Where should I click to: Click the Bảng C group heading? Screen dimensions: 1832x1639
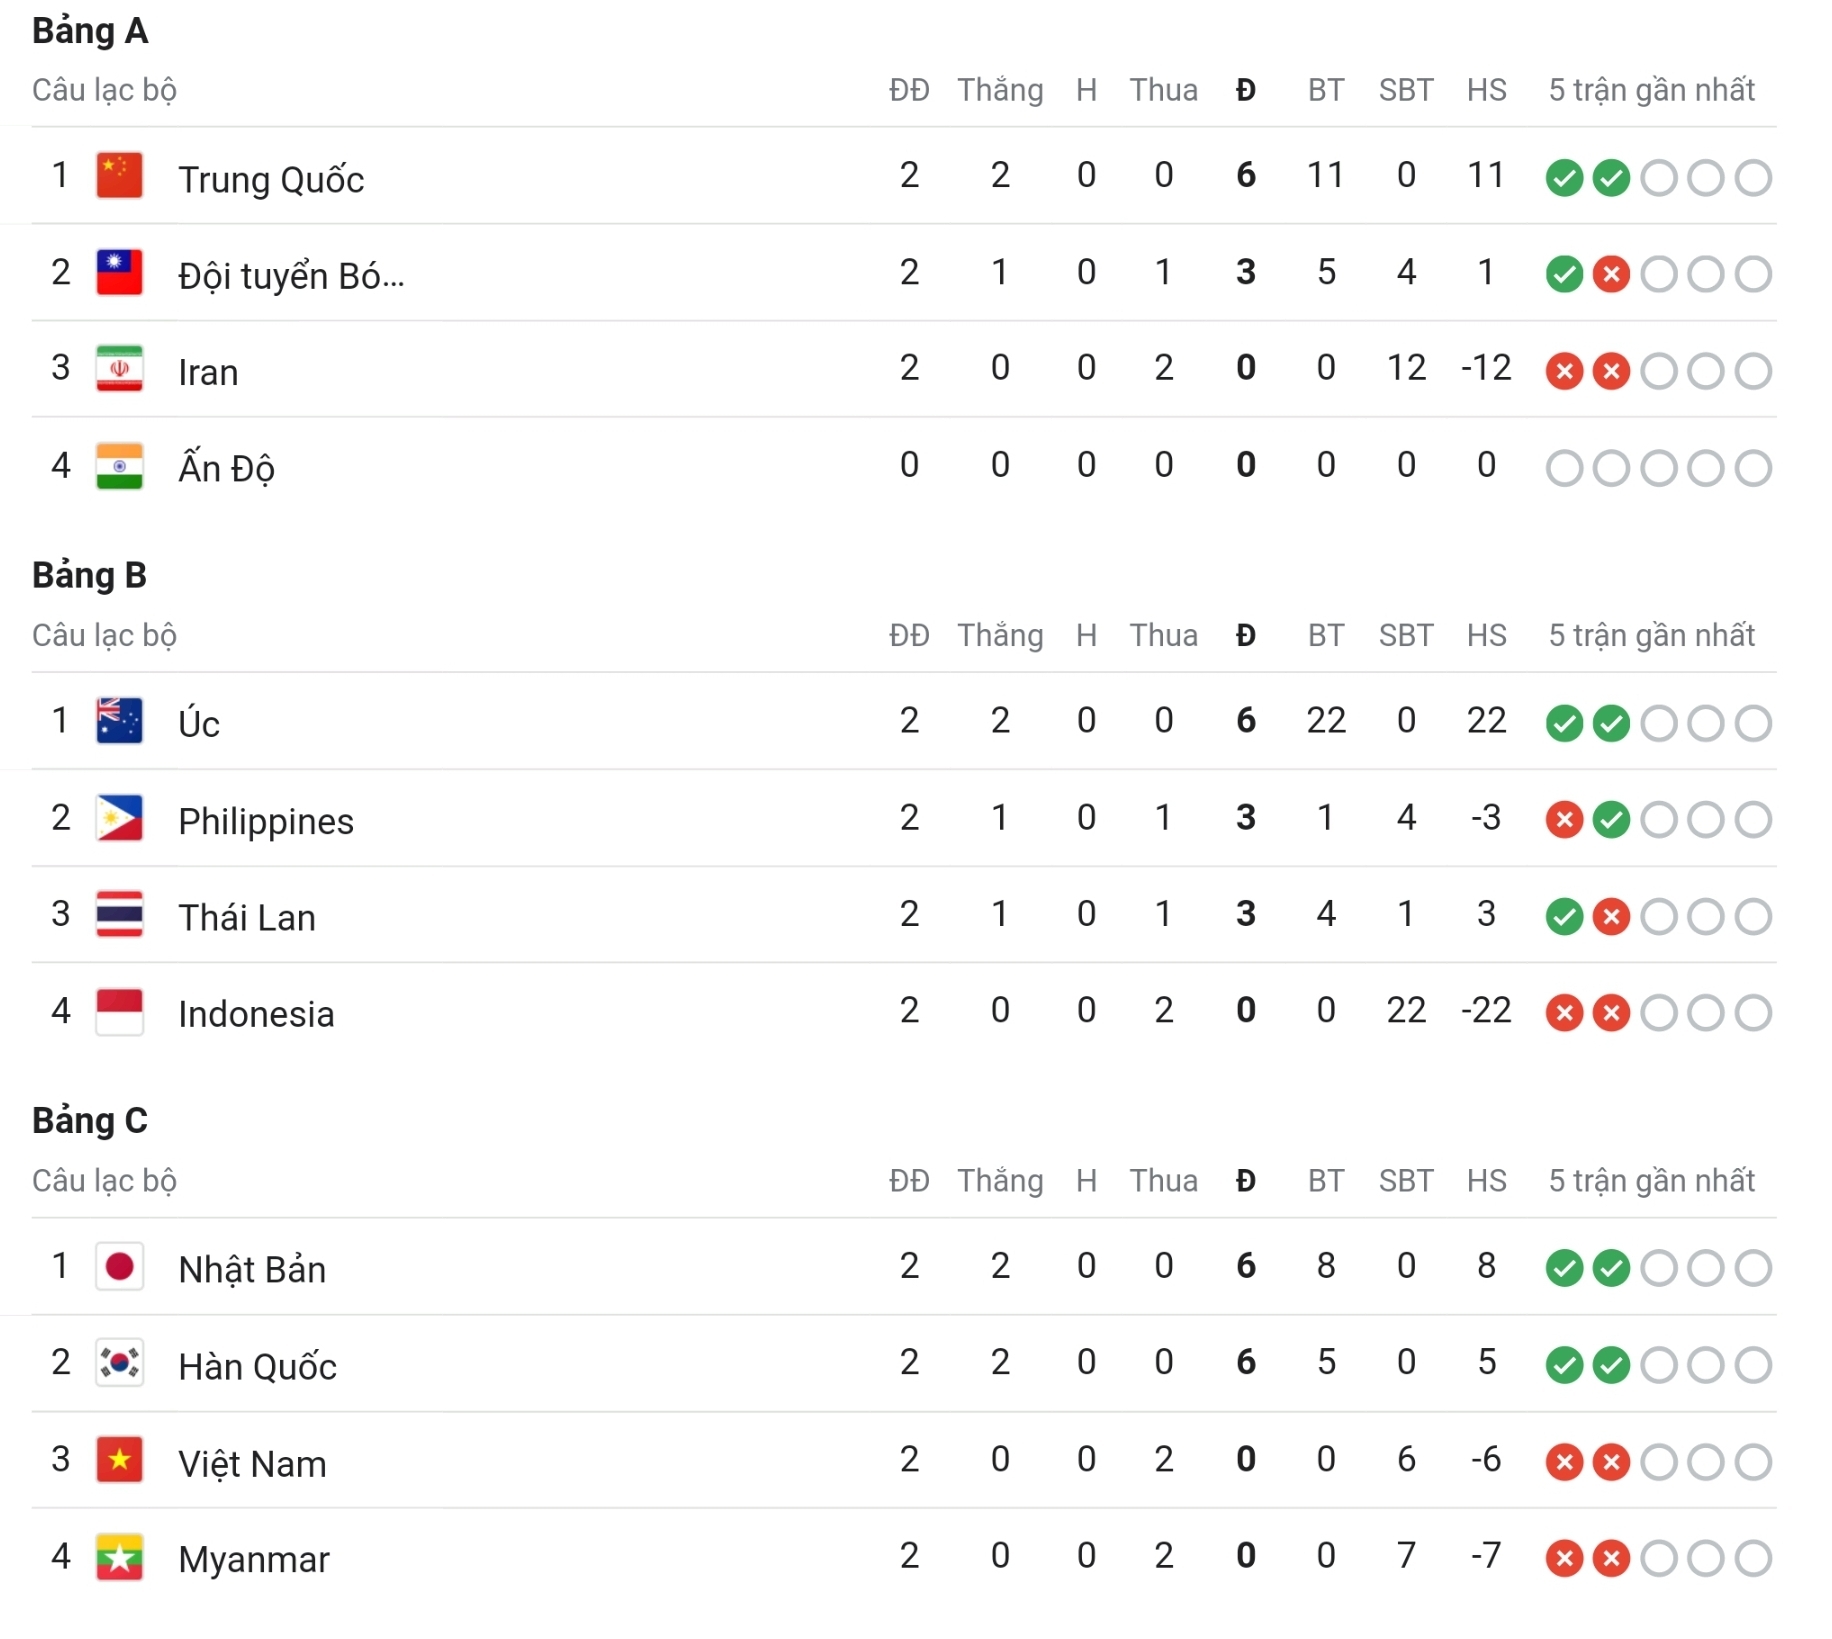pos(90,1121)
